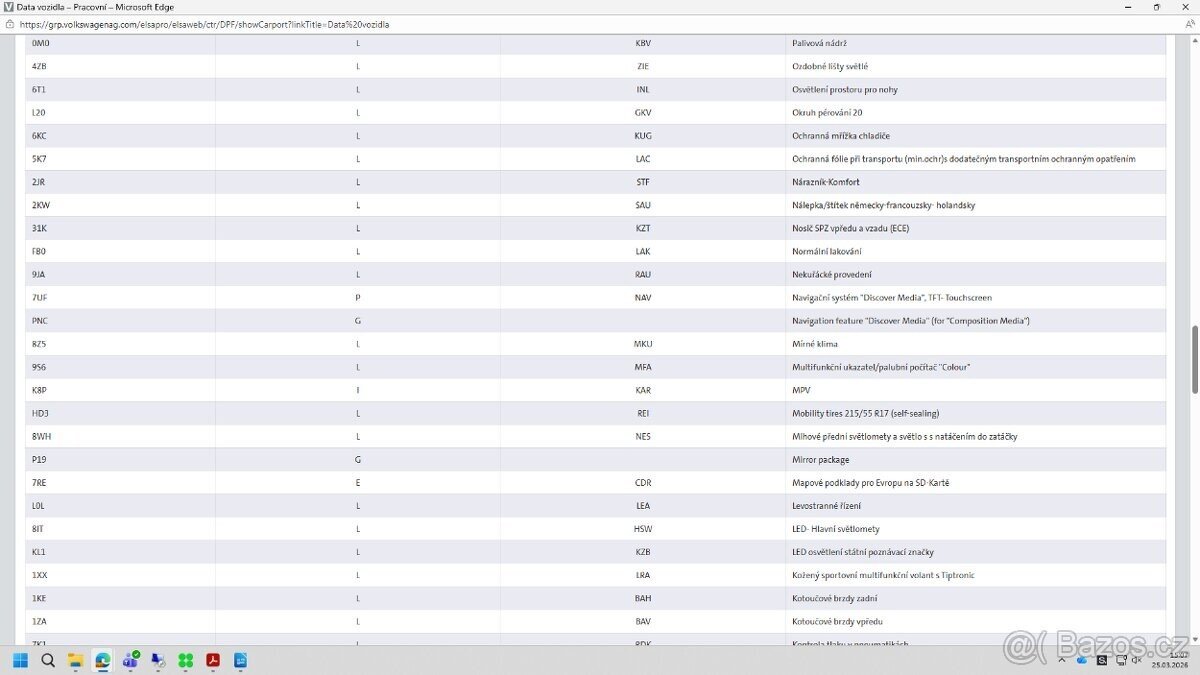This screenshot has width=1200, height=675.
Task: Switch to Microsoft Edge on the taskbar
Action: point(102,660)
